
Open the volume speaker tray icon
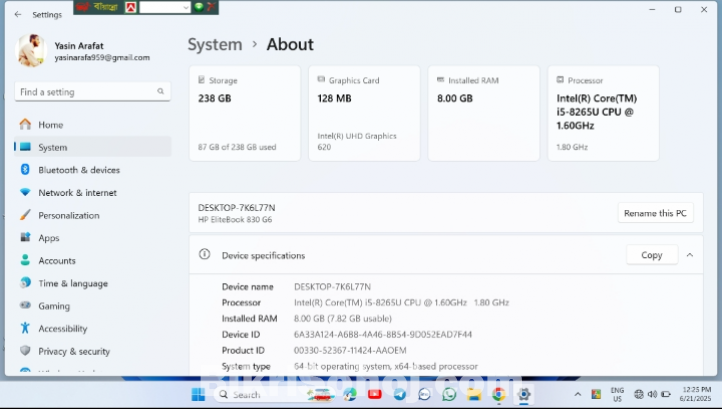point(652,394)
